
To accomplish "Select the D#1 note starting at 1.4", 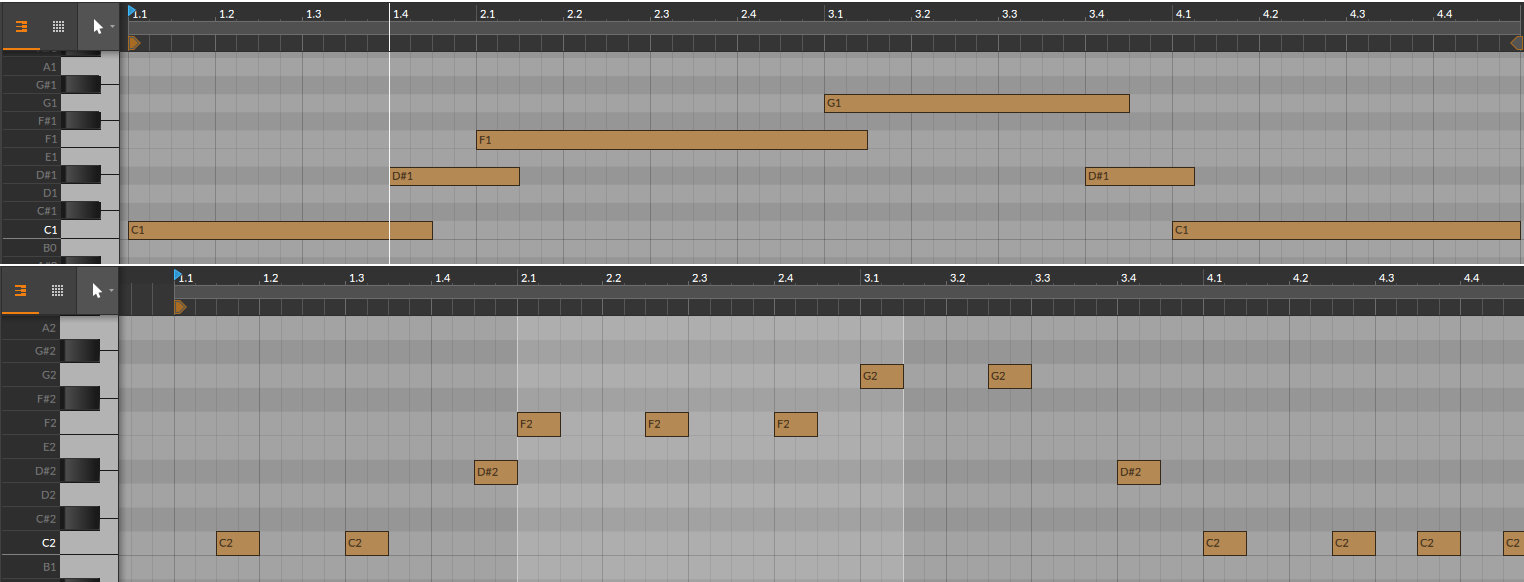I will [x=454, y=176].
